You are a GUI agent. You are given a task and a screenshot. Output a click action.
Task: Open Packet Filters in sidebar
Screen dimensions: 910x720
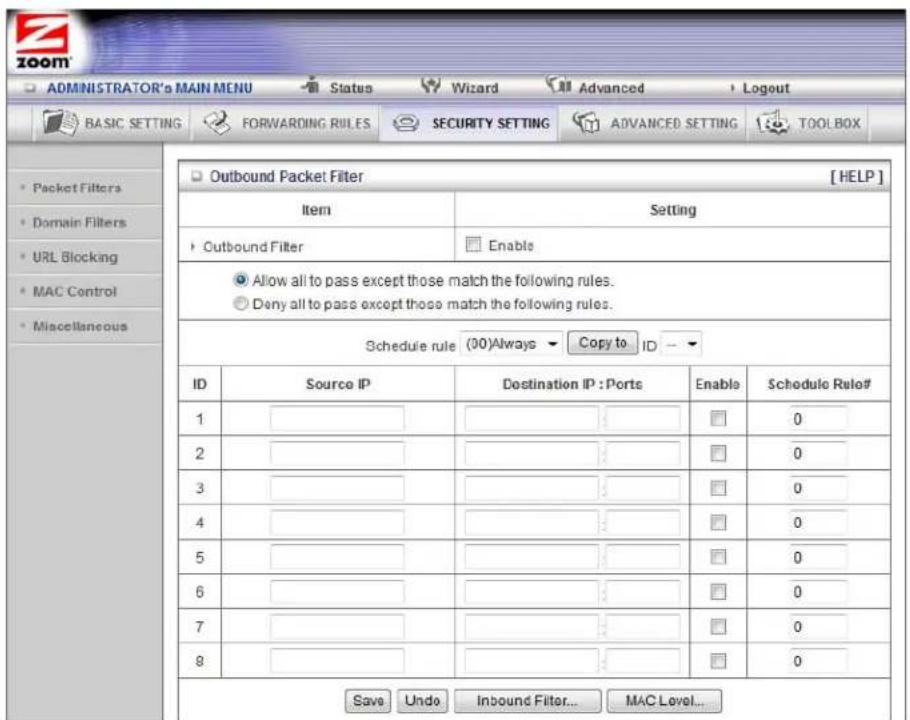pos(77,187)
